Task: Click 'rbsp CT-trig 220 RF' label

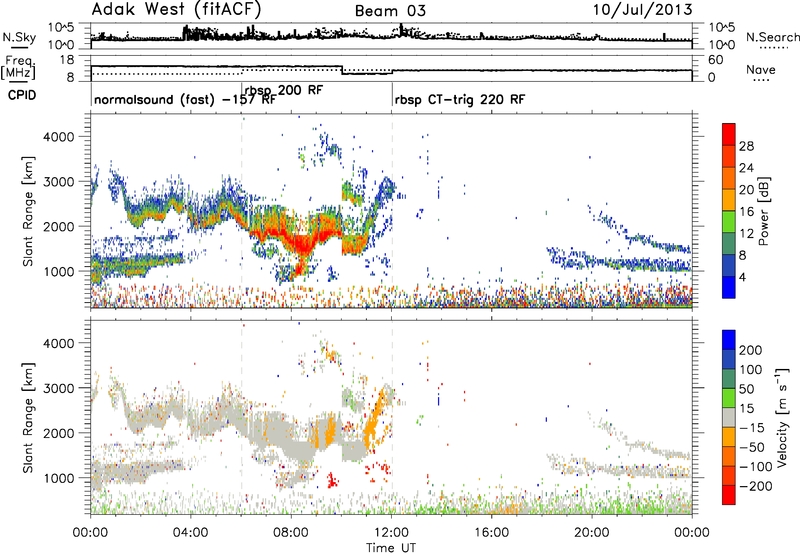Action: [x=460, y=100]
